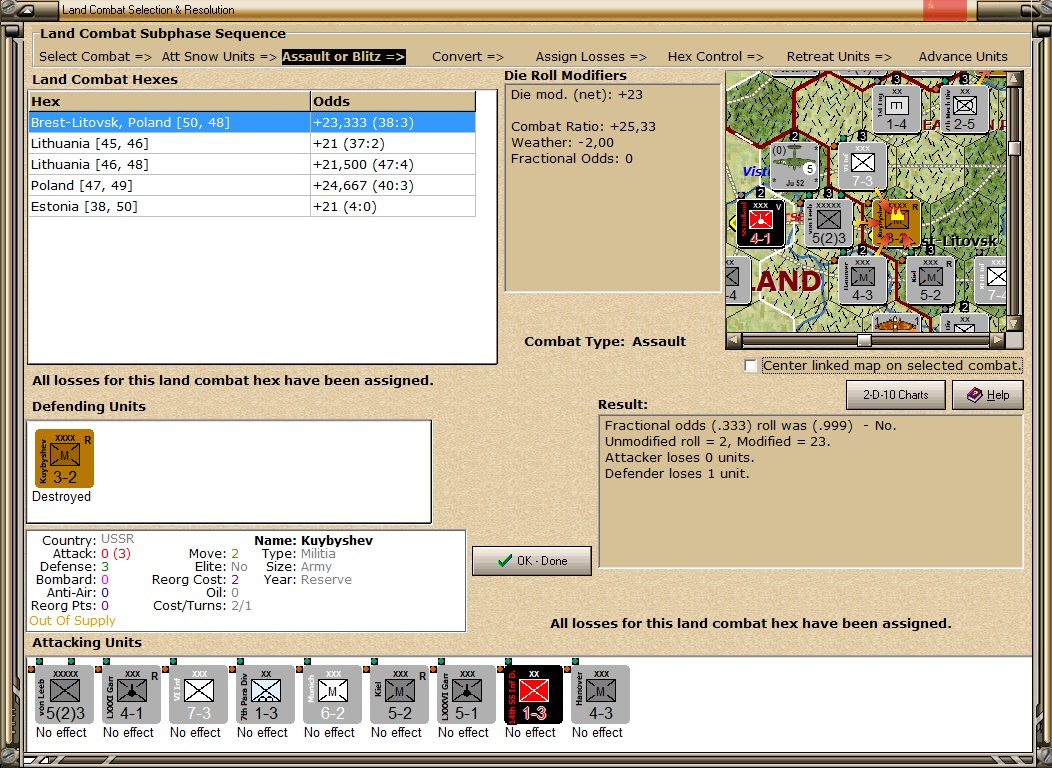Click Advance Units subphase step

tap(963, 57)
